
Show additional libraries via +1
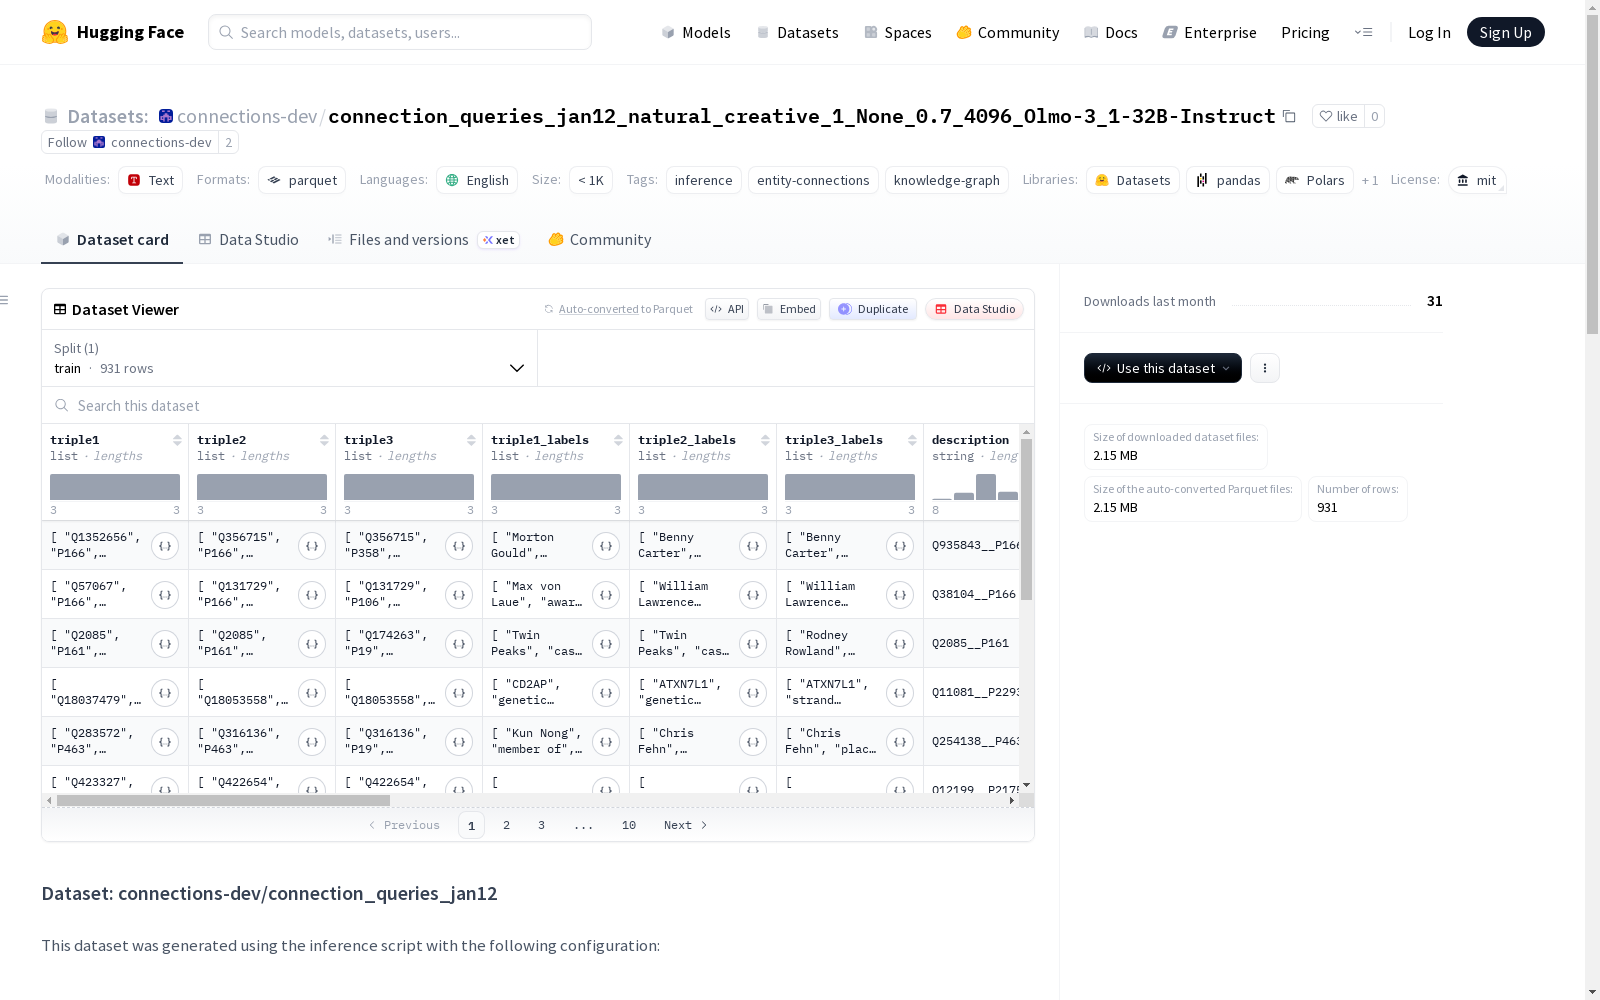pyautogui.click(x=1370, y=180)
